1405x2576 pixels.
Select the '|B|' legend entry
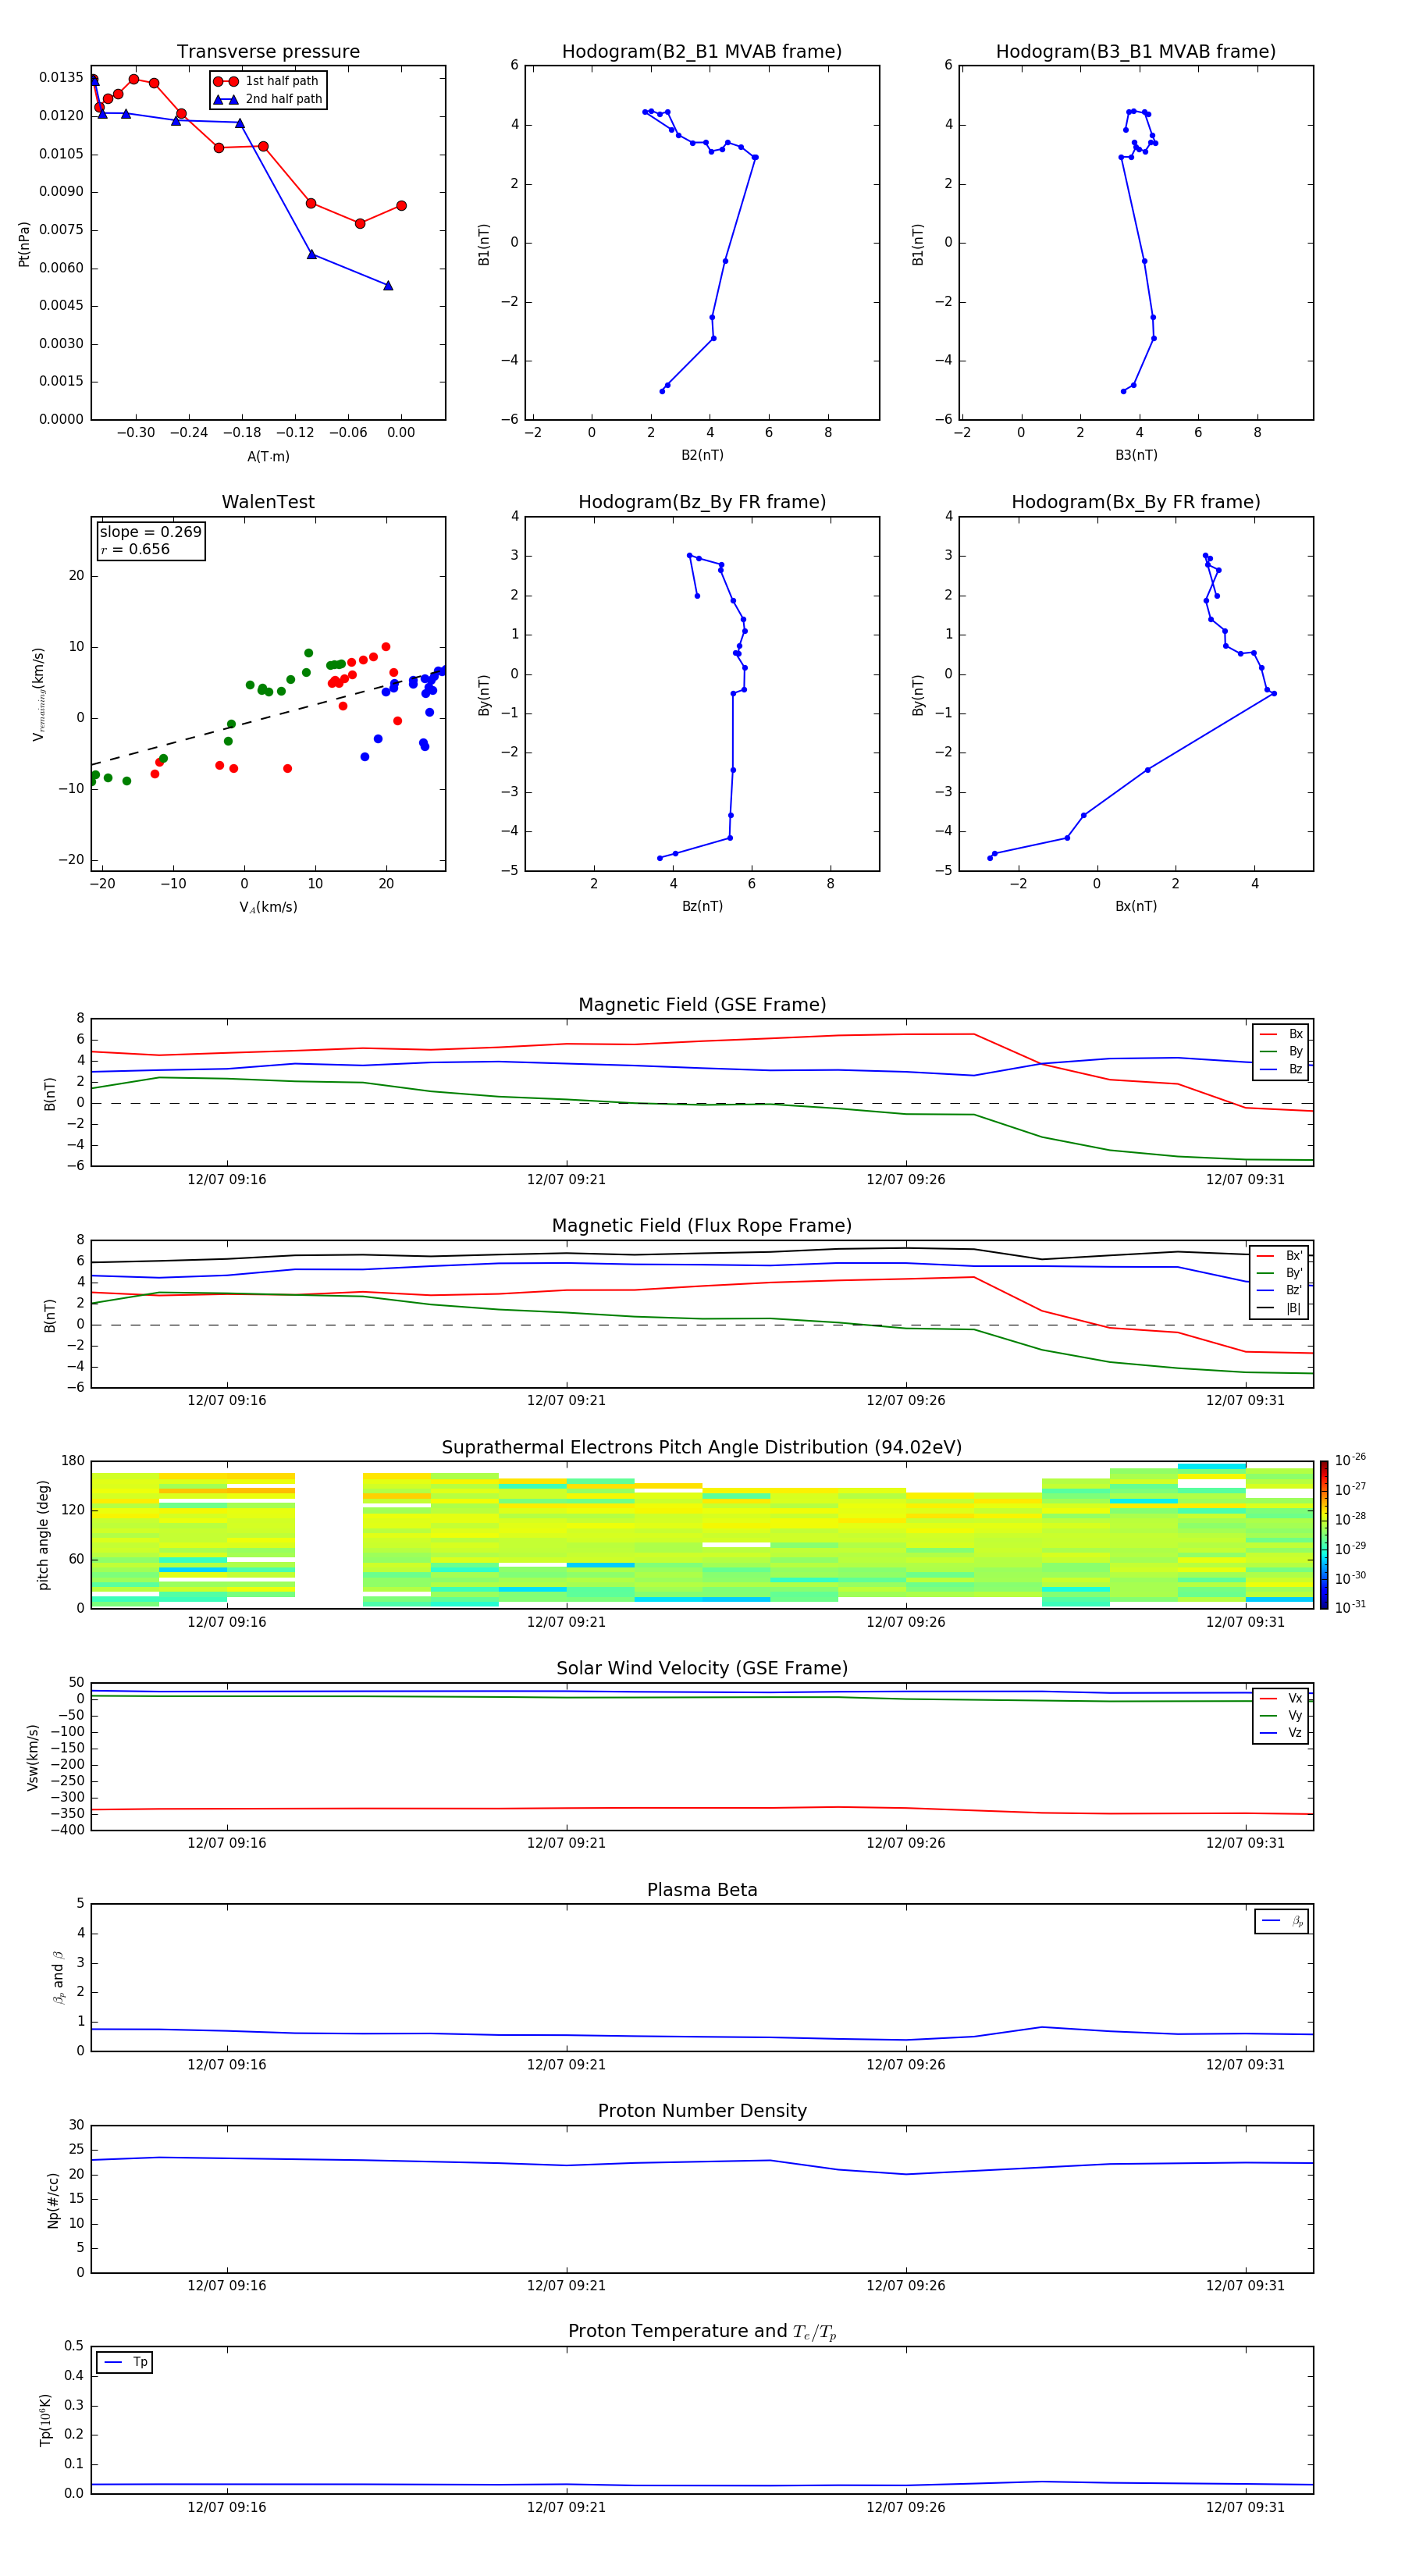tap(1281, 1308)
